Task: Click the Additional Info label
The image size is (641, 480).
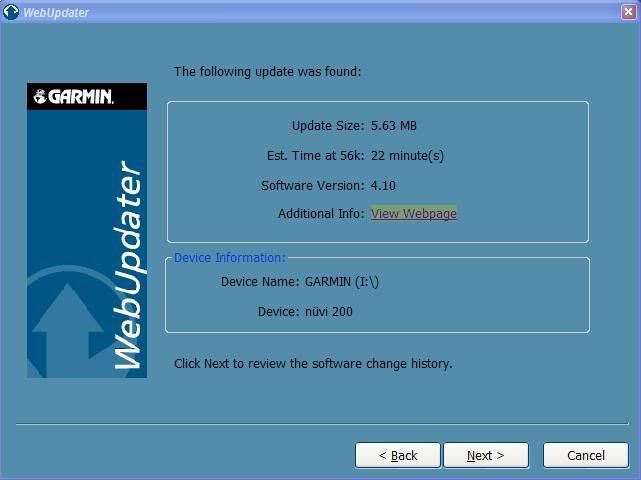Action: [x=321, y=213]
